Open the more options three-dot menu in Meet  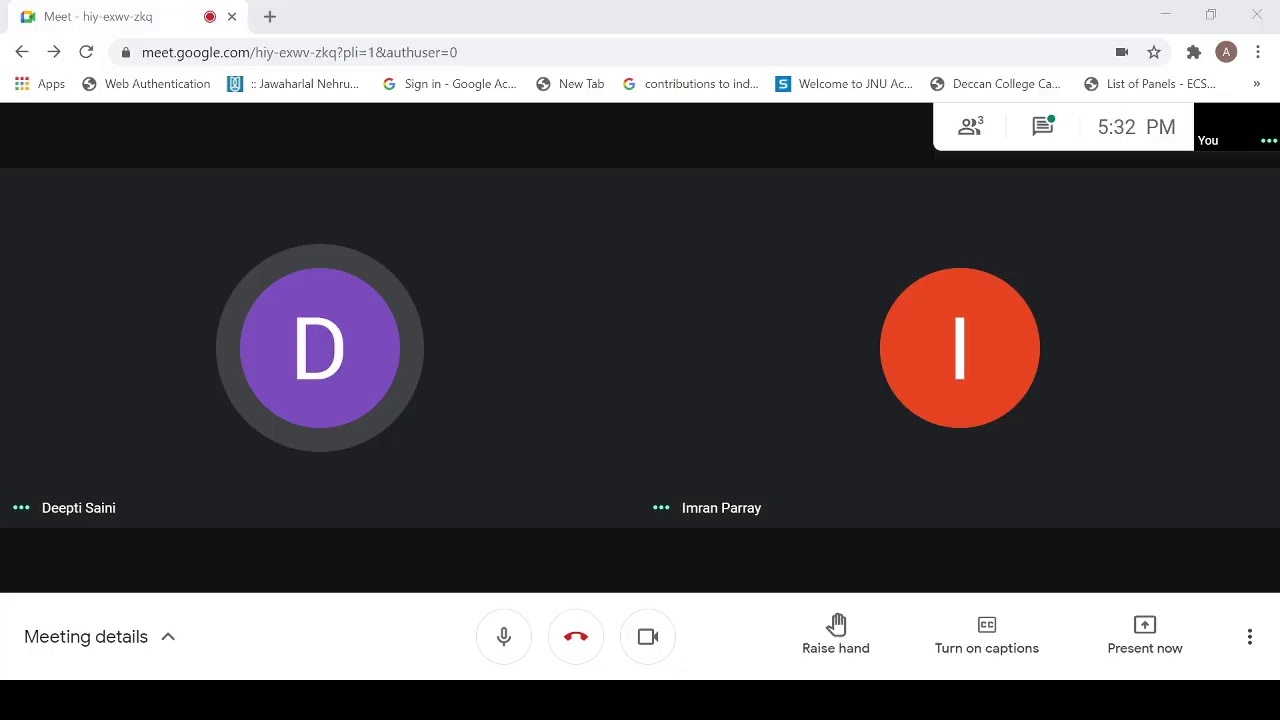(x=1249, y=637)
